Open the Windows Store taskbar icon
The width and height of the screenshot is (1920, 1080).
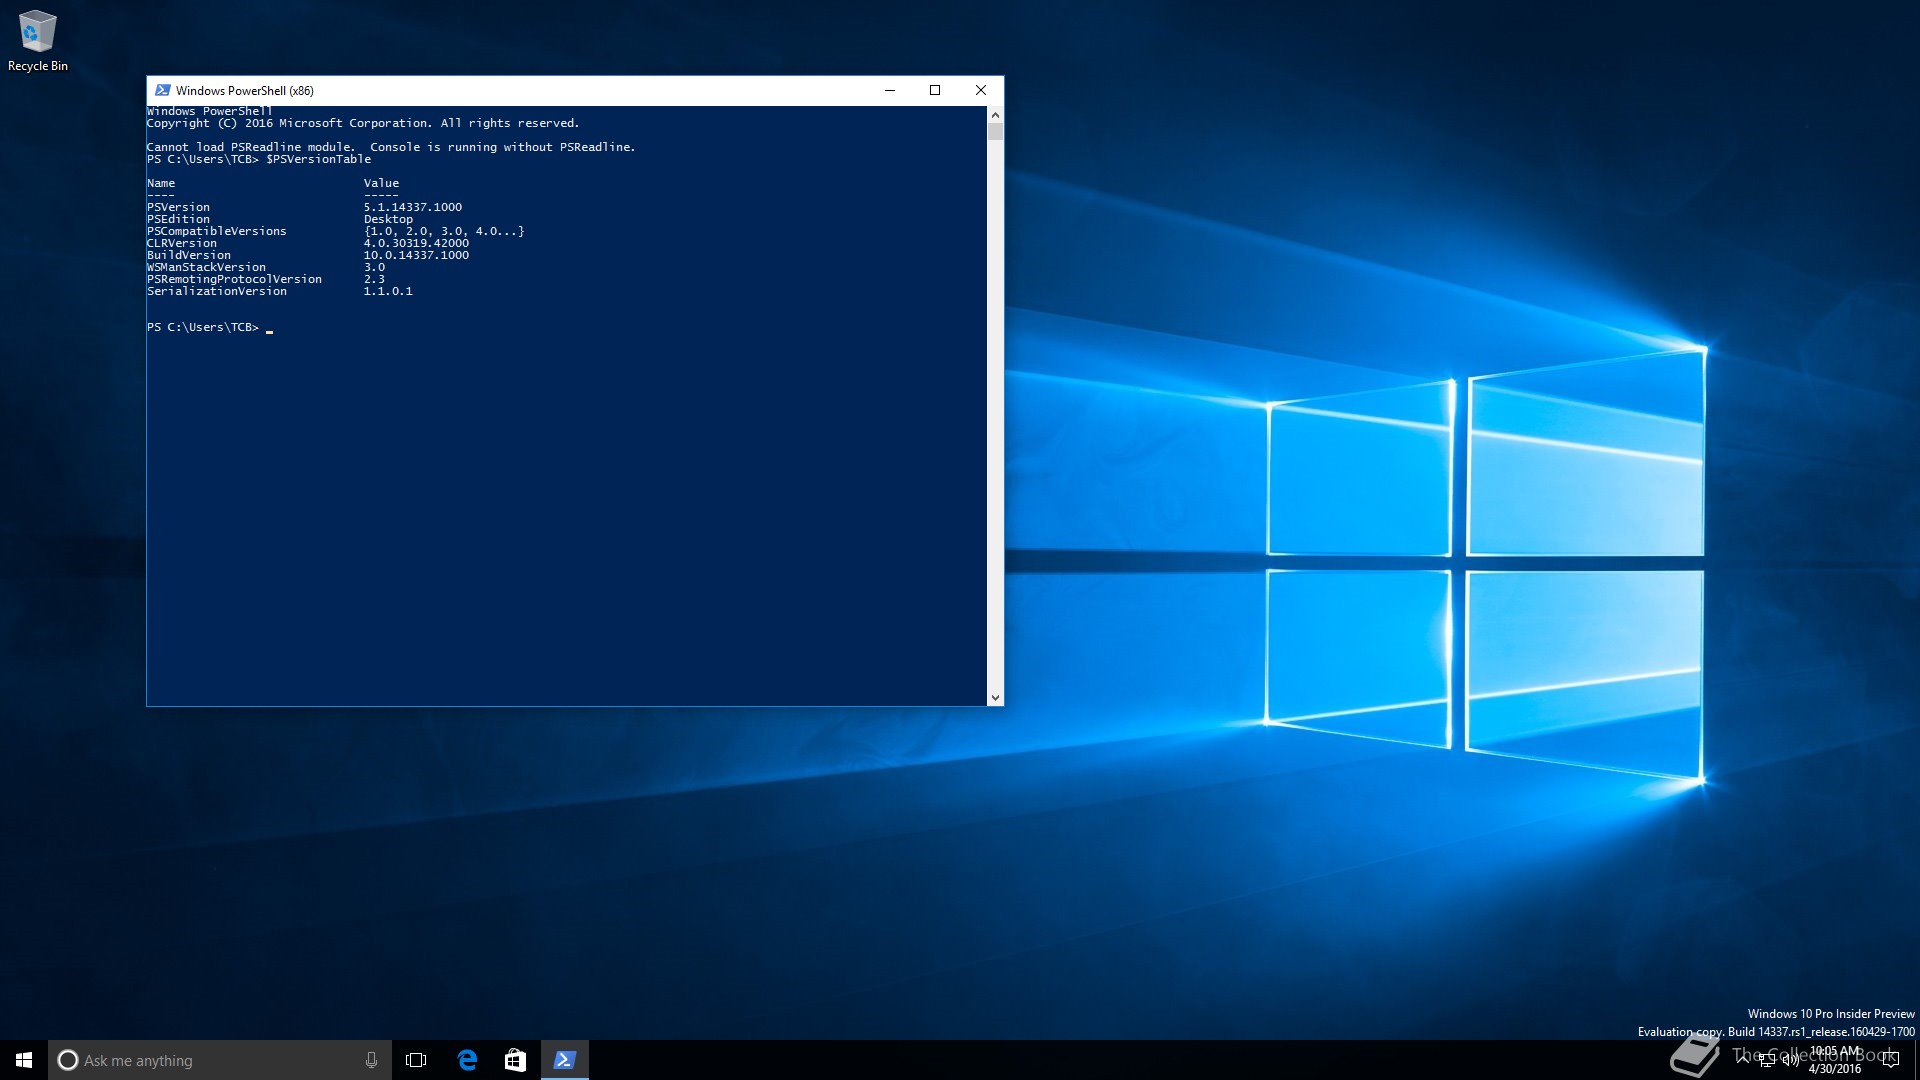pos(515,1060)
